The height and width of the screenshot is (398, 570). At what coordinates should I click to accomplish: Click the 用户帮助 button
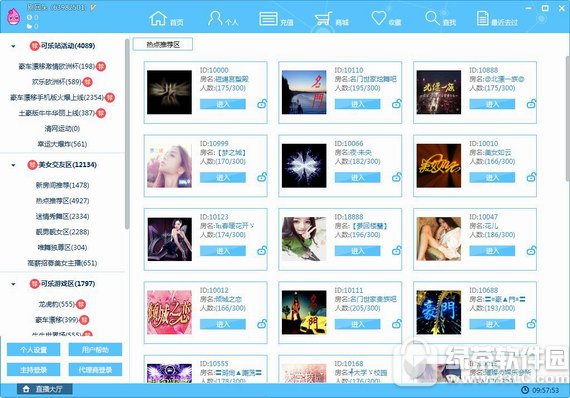(x=95, y=350)
